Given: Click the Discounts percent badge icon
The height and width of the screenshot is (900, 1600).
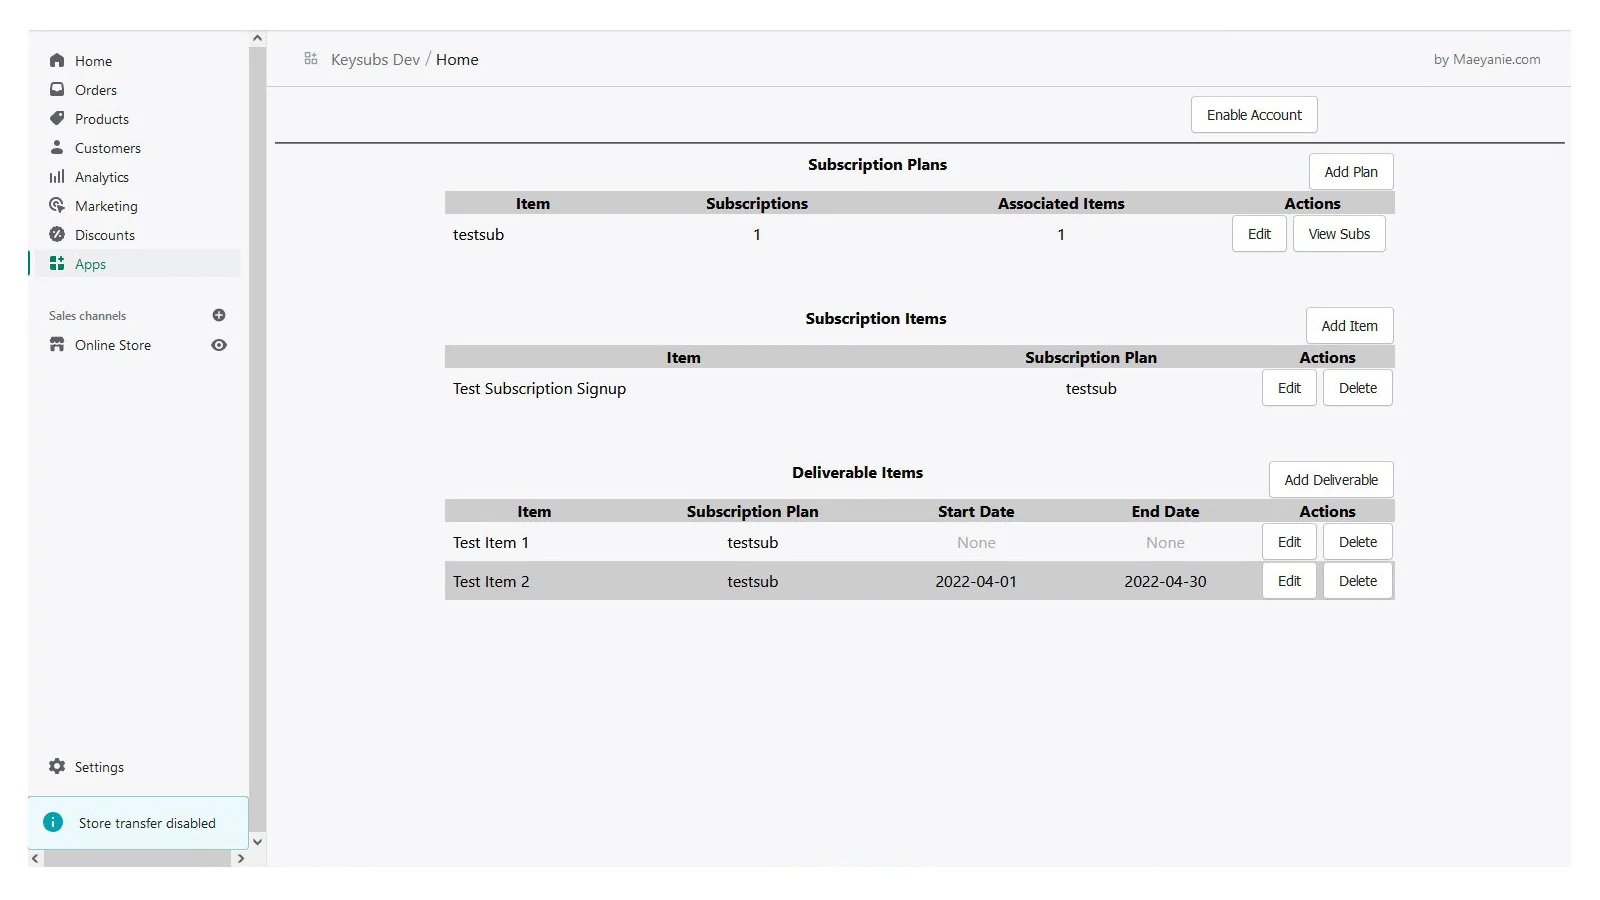Looking at the screenshot, I should coord(57,234).
